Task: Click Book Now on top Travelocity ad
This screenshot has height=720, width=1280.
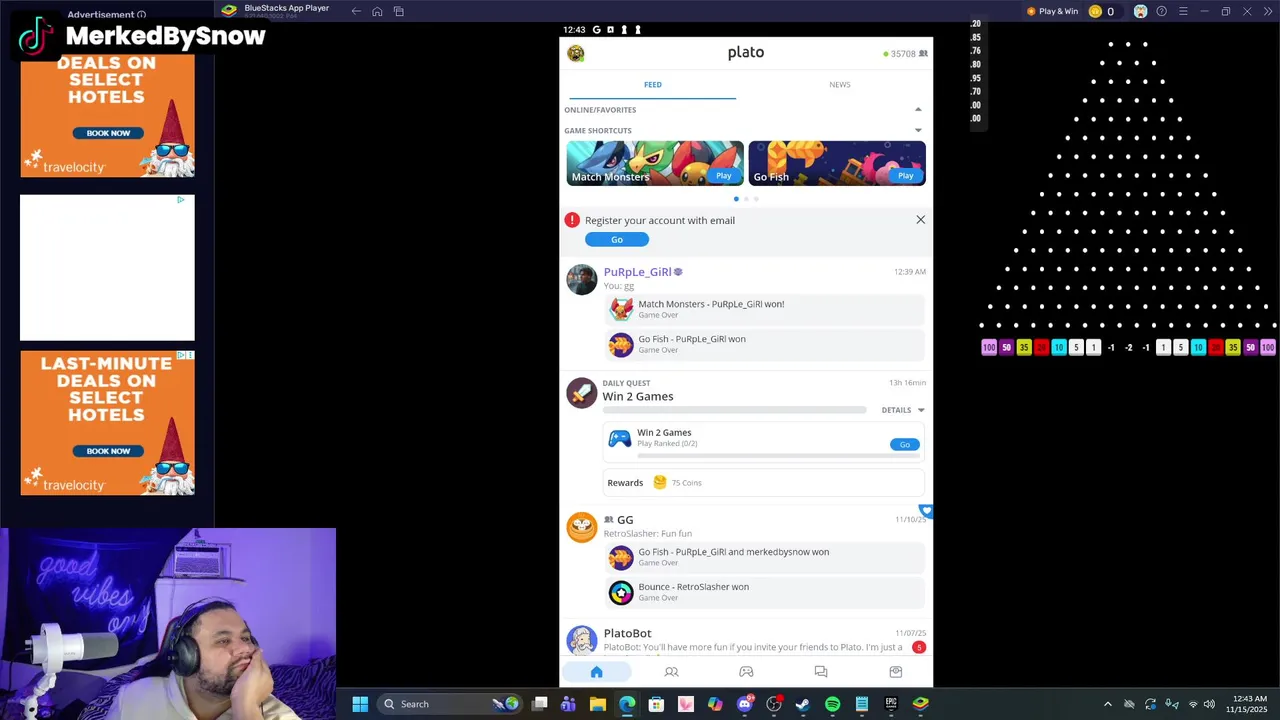Action: [108, 133]
